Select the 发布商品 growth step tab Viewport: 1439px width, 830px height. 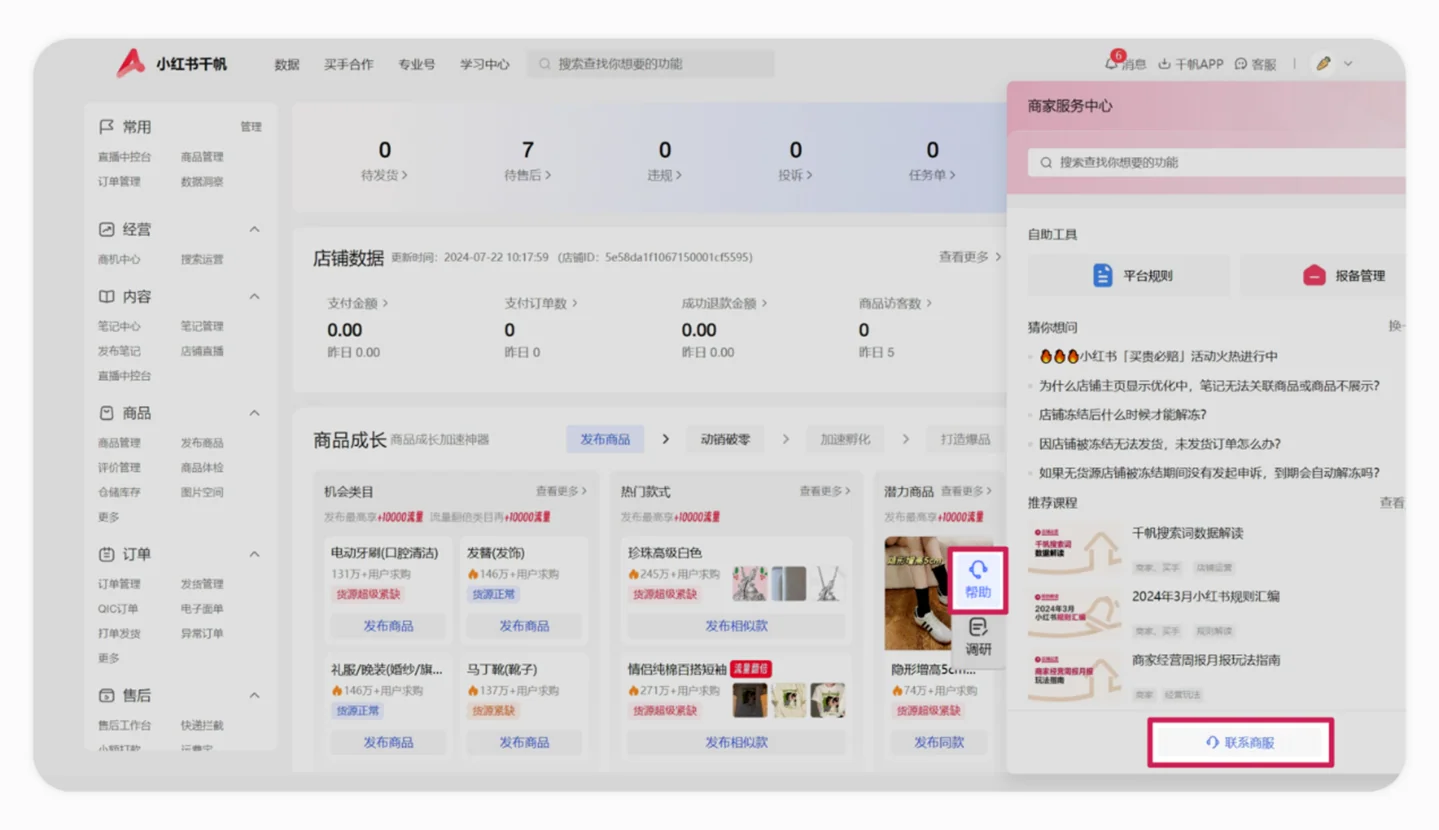605,439
